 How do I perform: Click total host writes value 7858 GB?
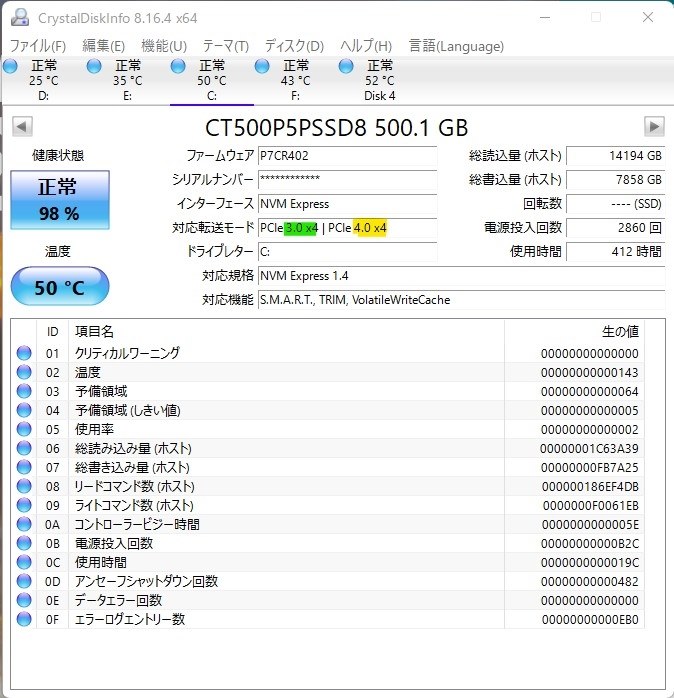pyautogui.click(x=616, y=180)
